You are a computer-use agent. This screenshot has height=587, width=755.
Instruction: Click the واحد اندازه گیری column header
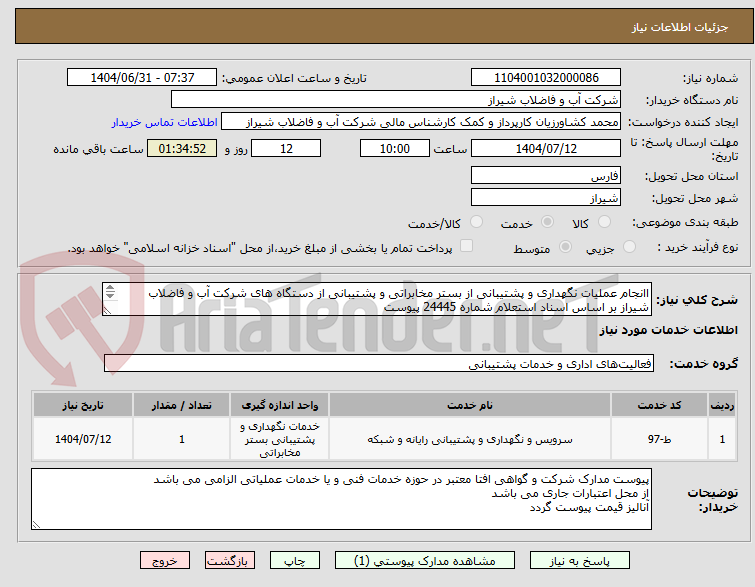coord(280,405)
